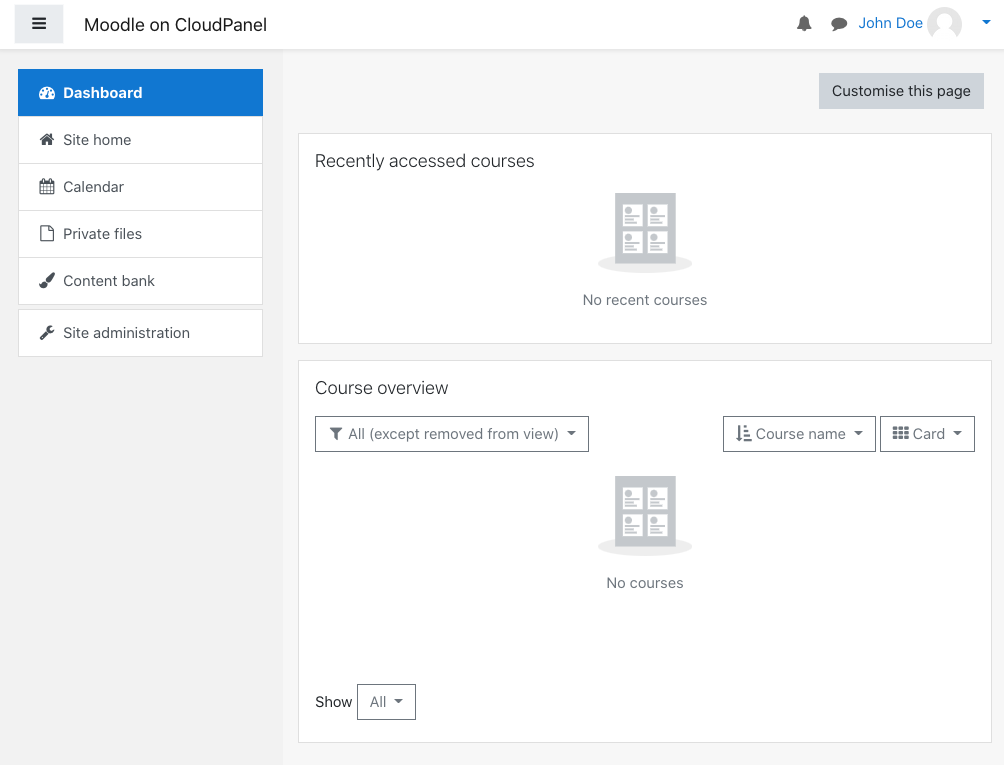Open Private files
1004x765 pixels.
coord(140,234)
